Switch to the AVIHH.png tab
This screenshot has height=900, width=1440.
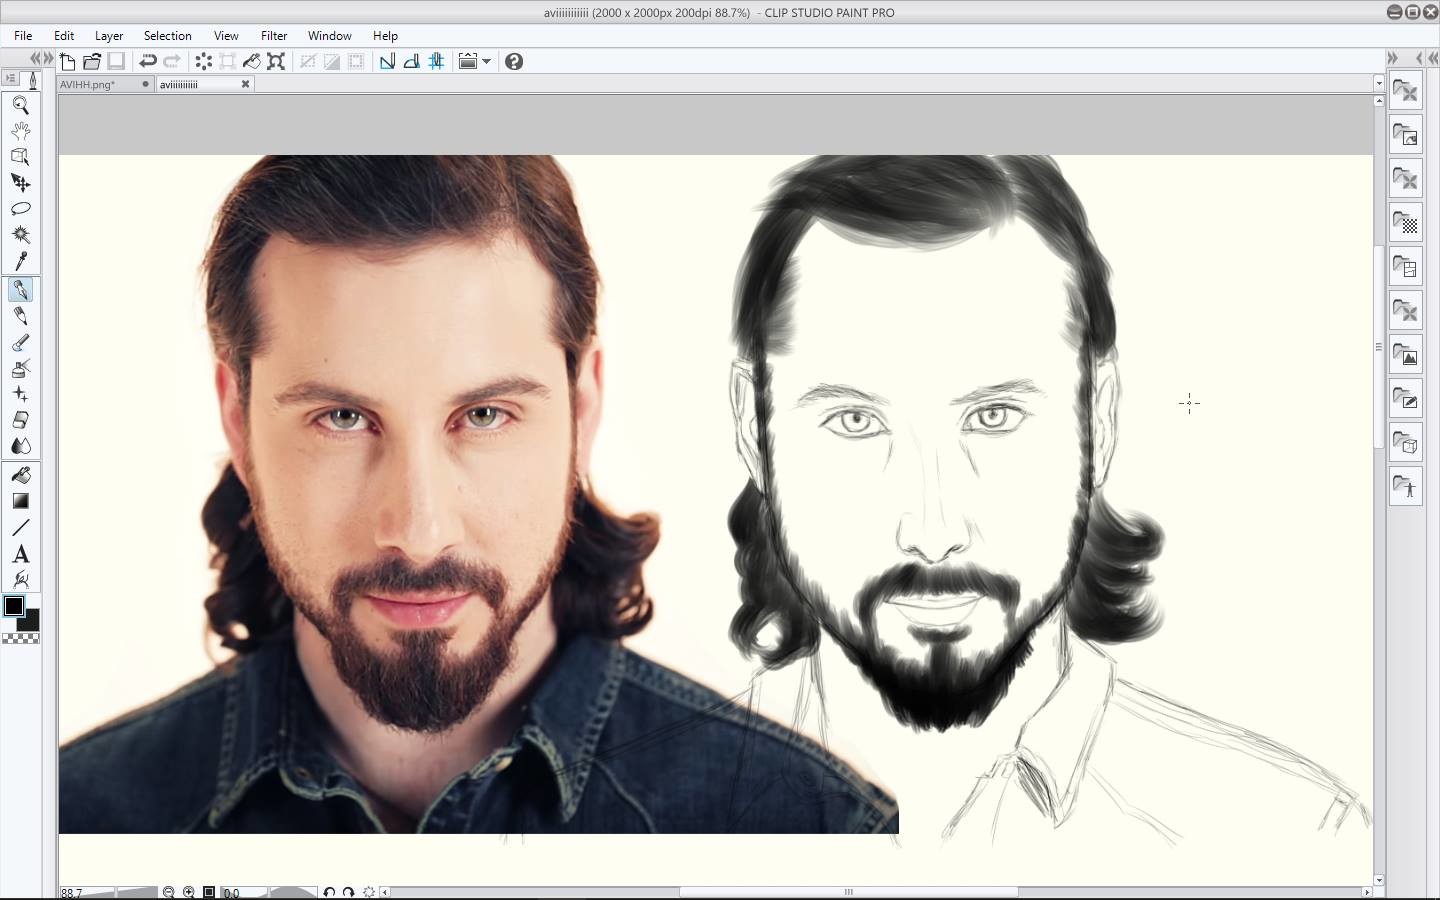tap(104, 84)
